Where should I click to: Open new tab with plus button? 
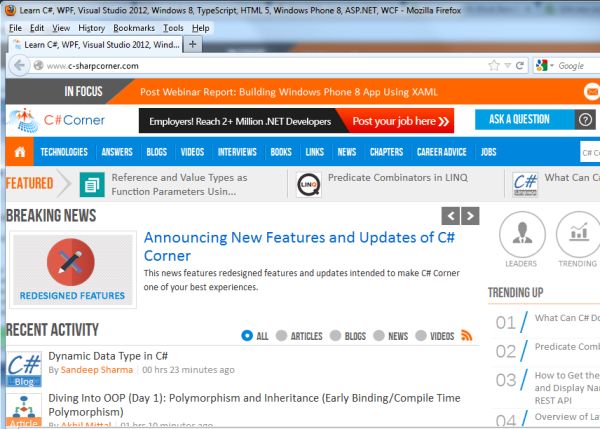tap(192, 44)
